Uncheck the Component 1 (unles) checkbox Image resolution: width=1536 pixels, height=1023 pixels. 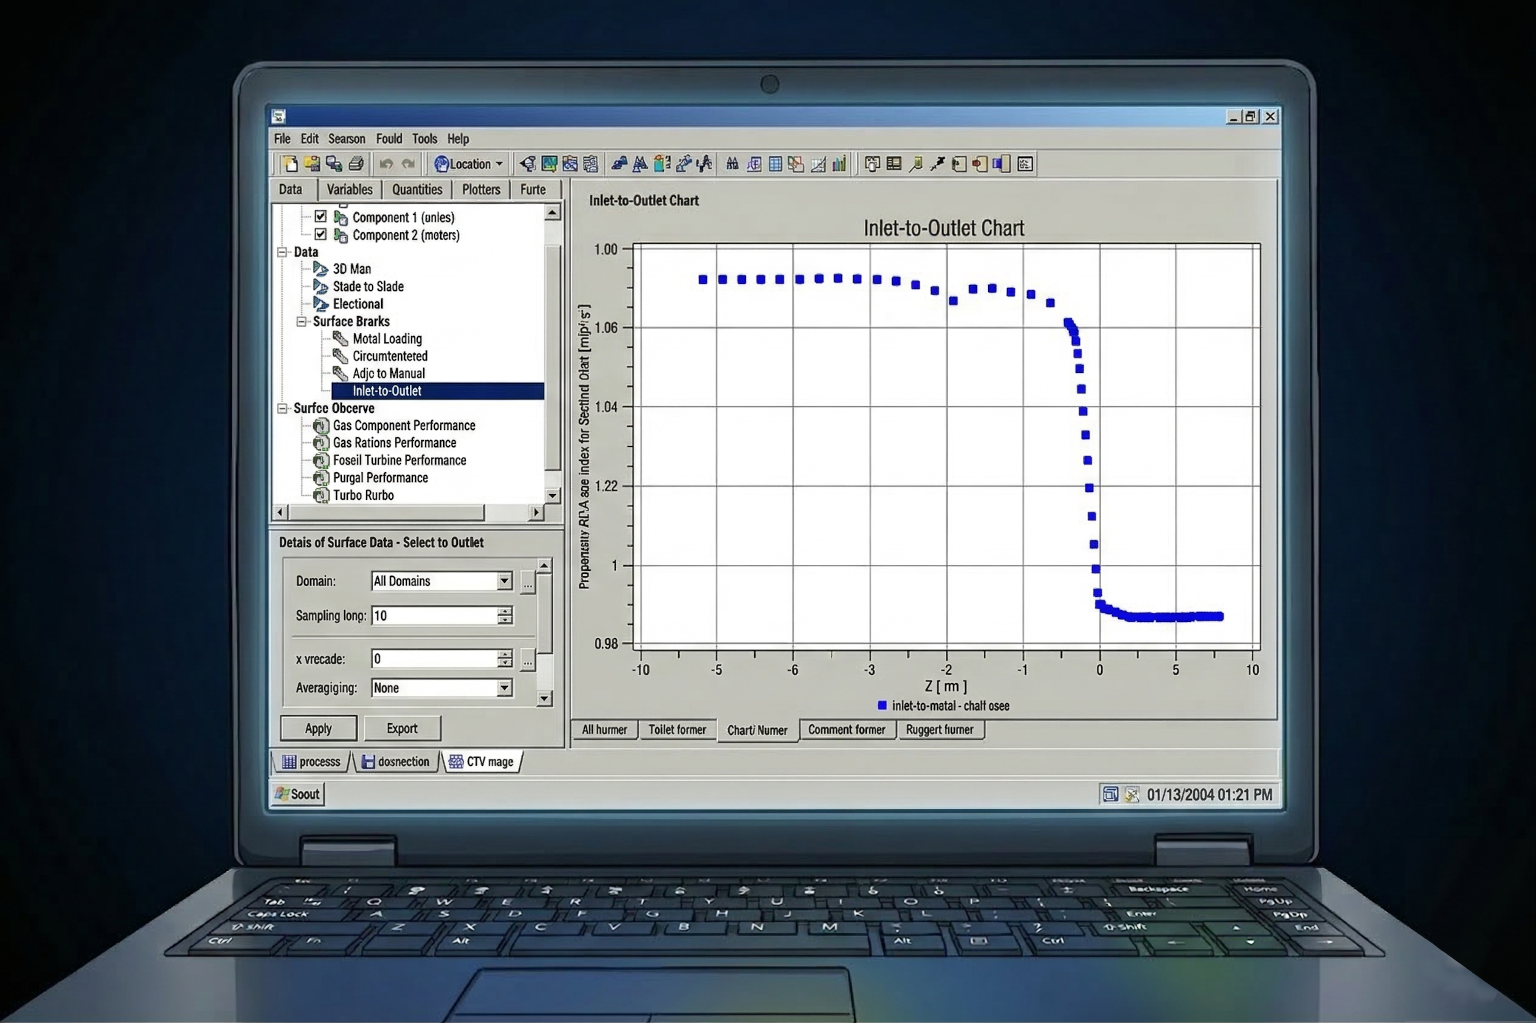pyautogui.click(x=321, y=217)
